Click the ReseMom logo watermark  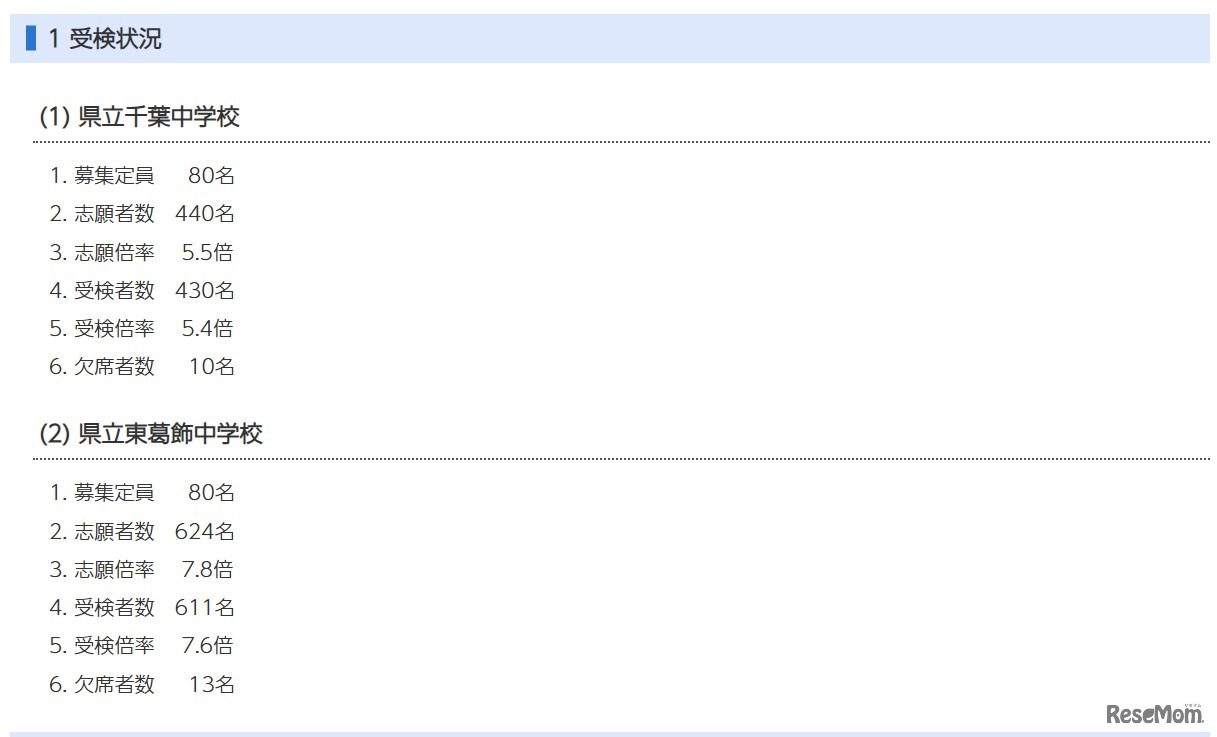point(1155,713)
